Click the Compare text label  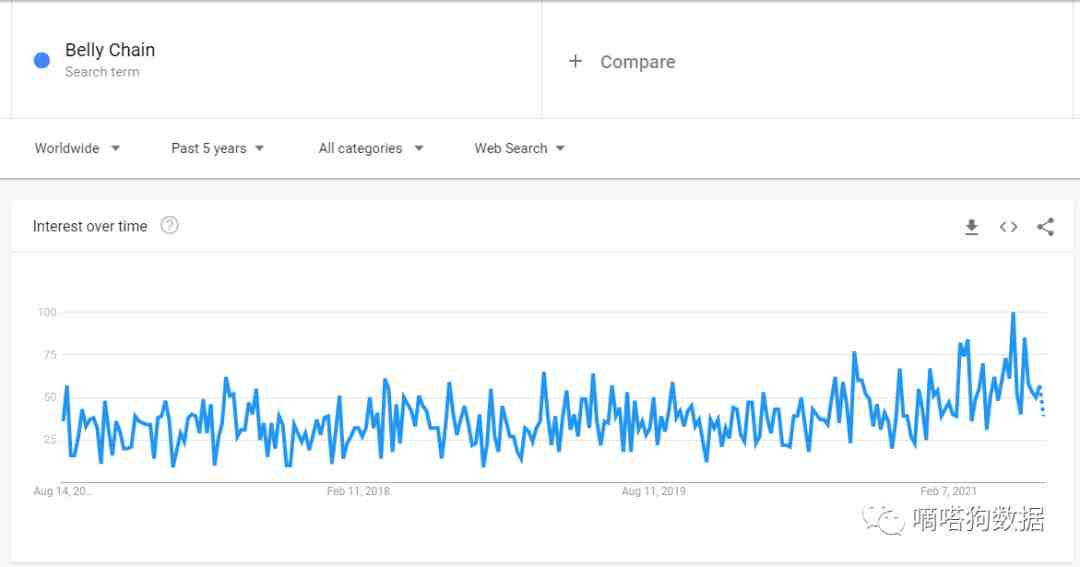pos(637,62)
